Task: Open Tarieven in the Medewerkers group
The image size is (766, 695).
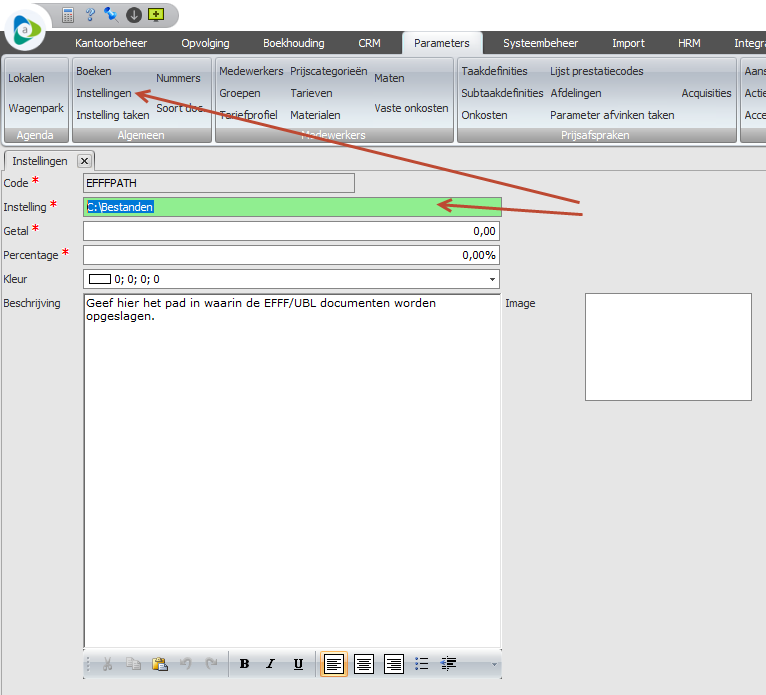Action: pyautogui.click(x=311, y=93)
